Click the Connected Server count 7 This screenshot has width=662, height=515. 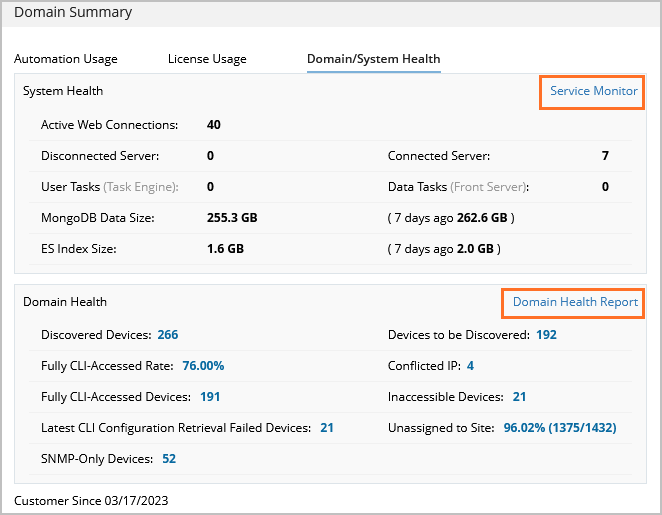[605, 156]
